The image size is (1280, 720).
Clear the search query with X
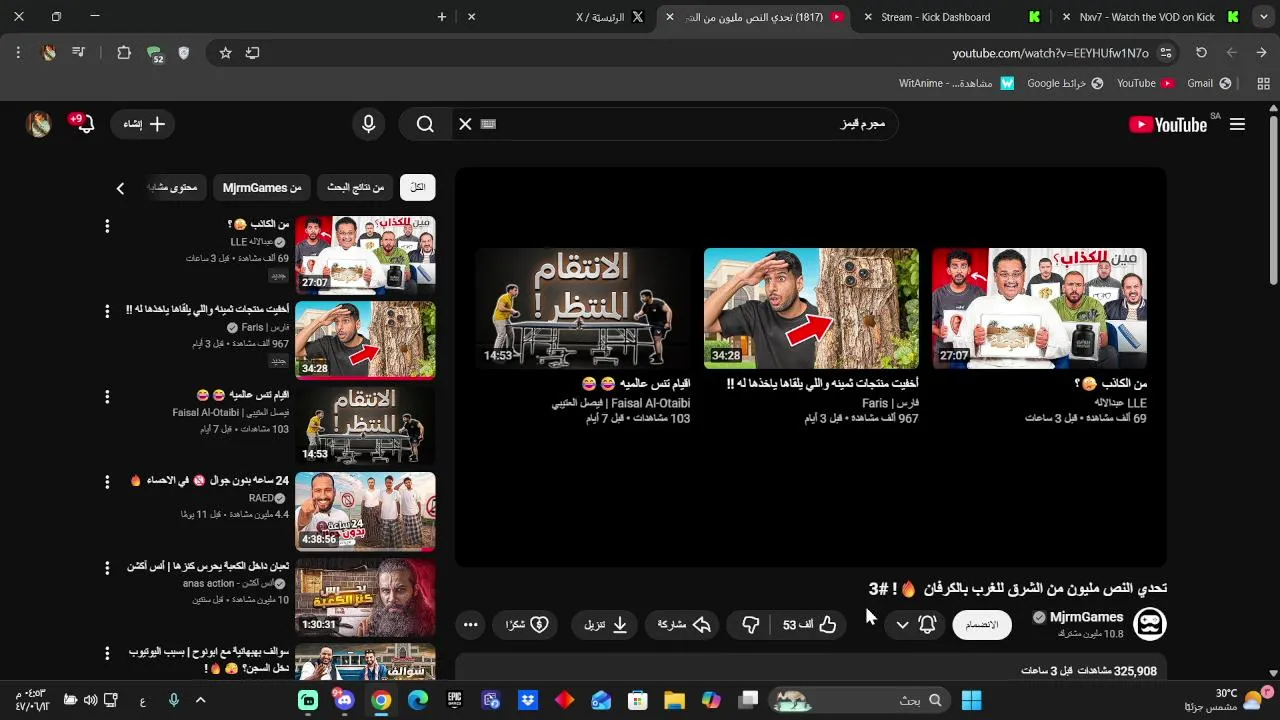click(465, 124)
